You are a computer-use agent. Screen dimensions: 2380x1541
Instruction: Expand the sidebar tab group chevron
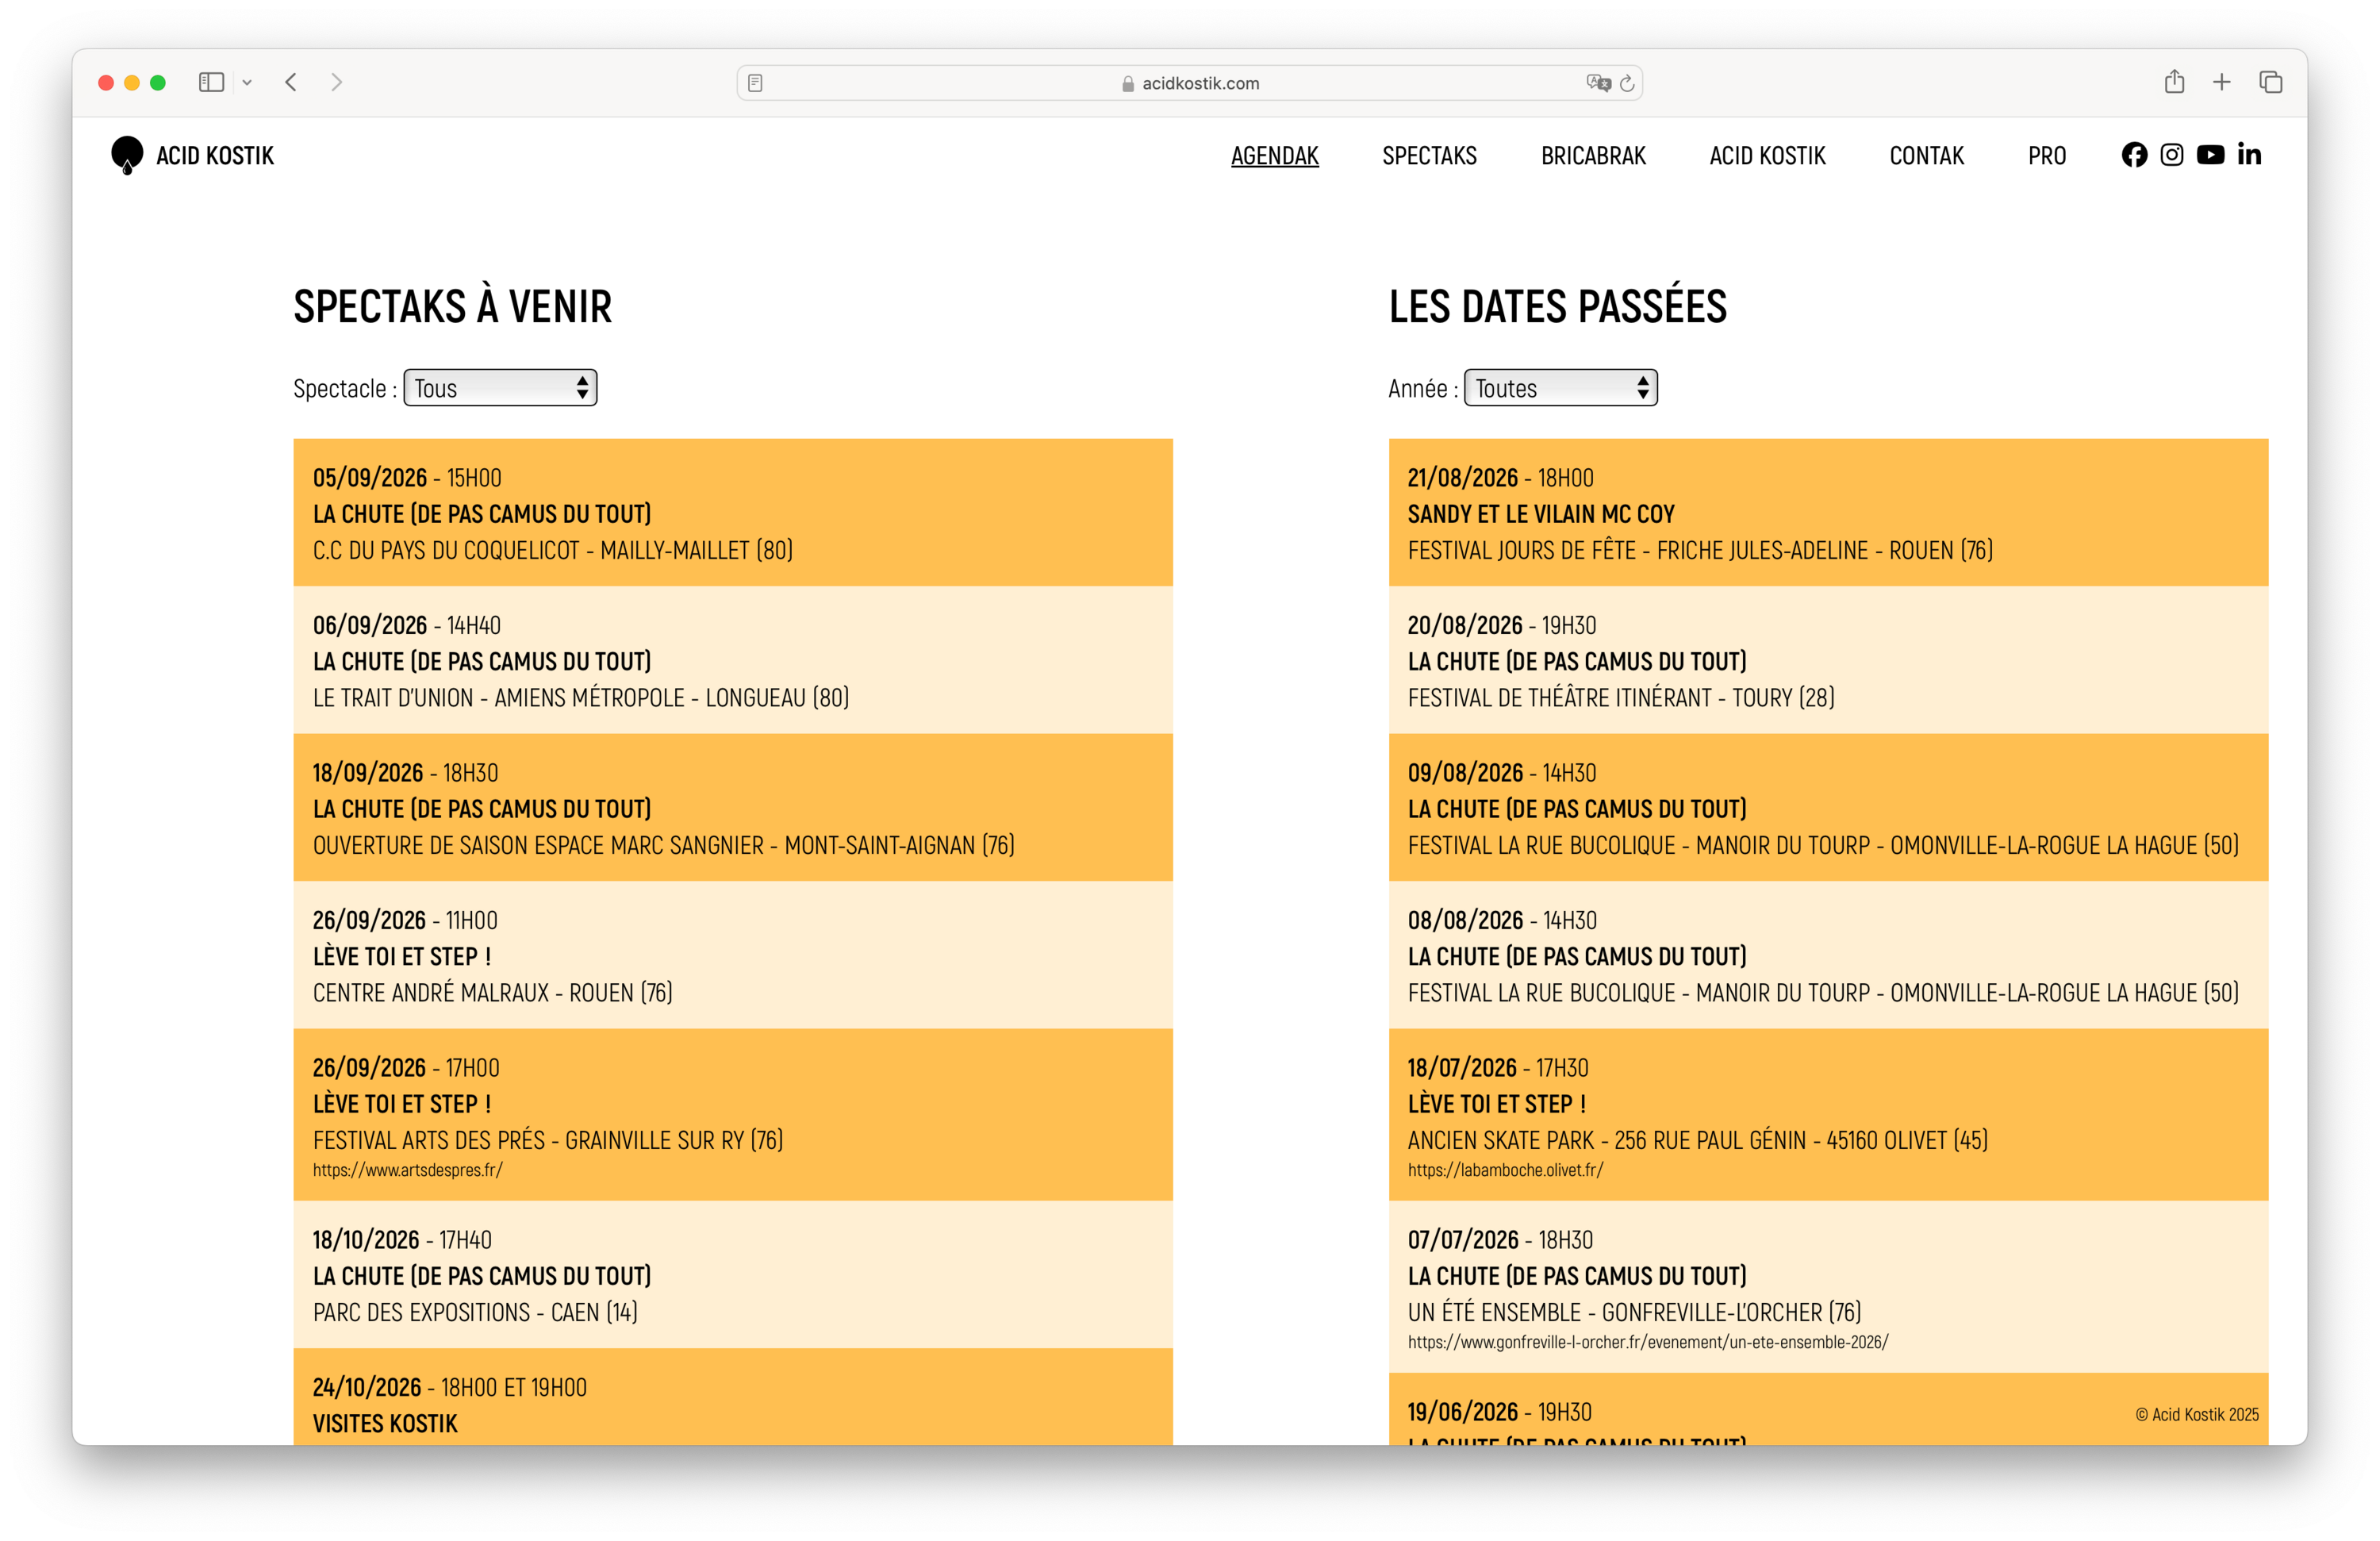click(247, 83)
